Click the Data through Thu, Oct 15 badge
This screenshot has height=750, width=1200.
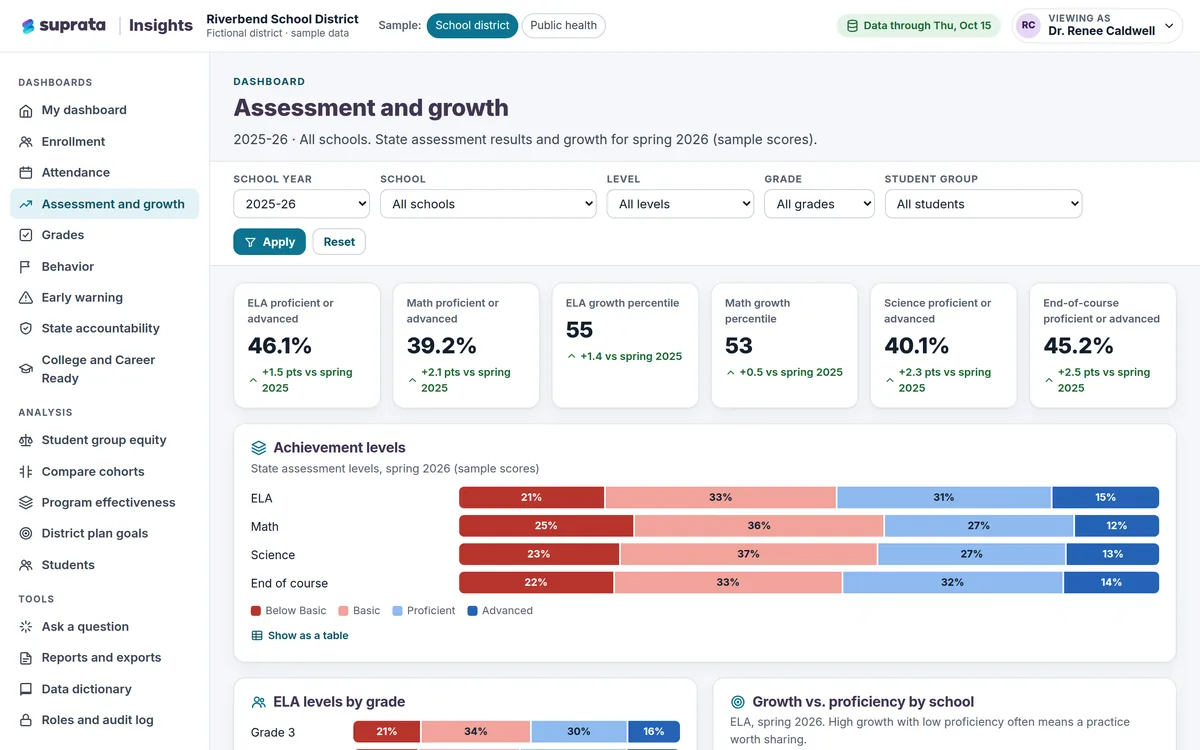click(x=920, y=26)
